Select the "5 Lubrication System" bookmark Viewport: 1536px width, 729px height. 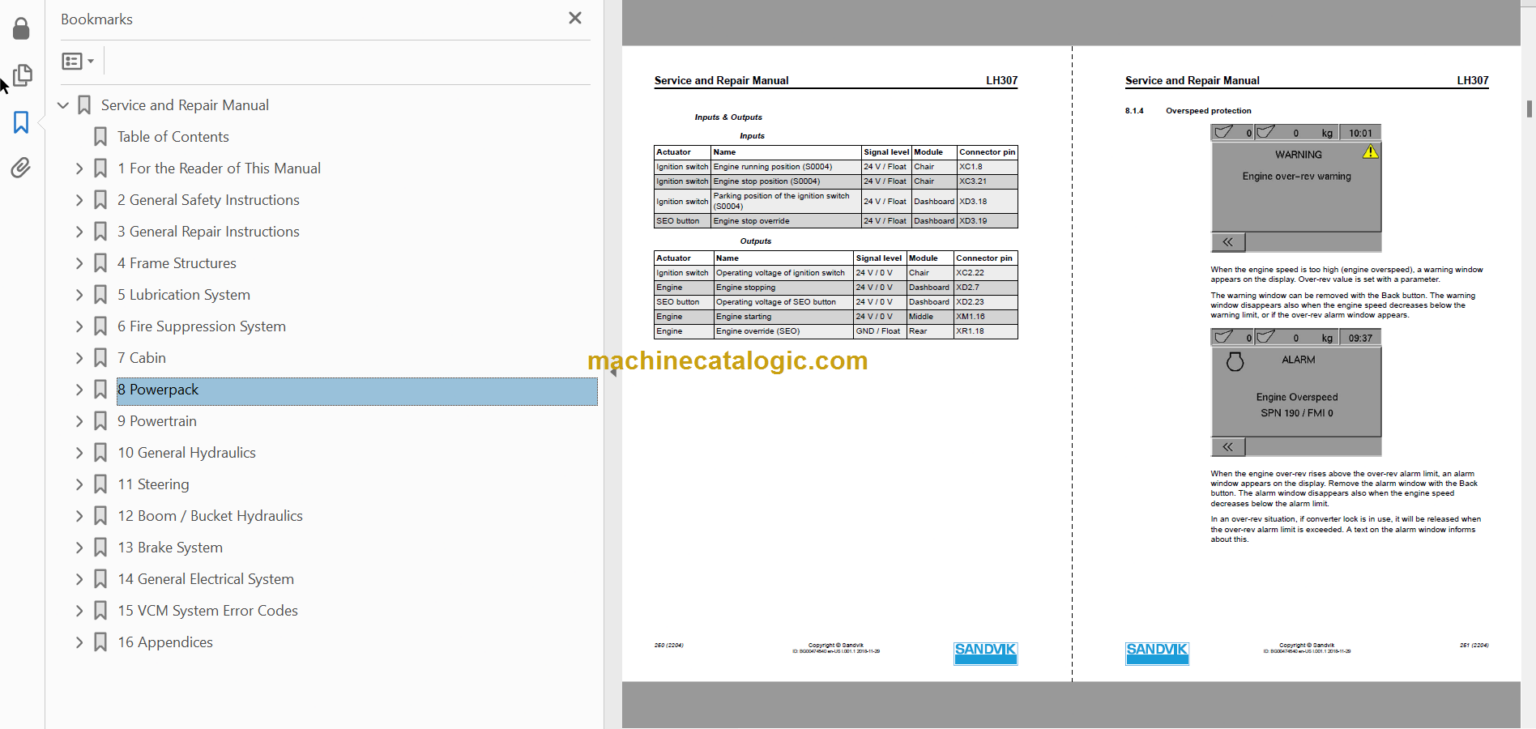pos(183,294)
